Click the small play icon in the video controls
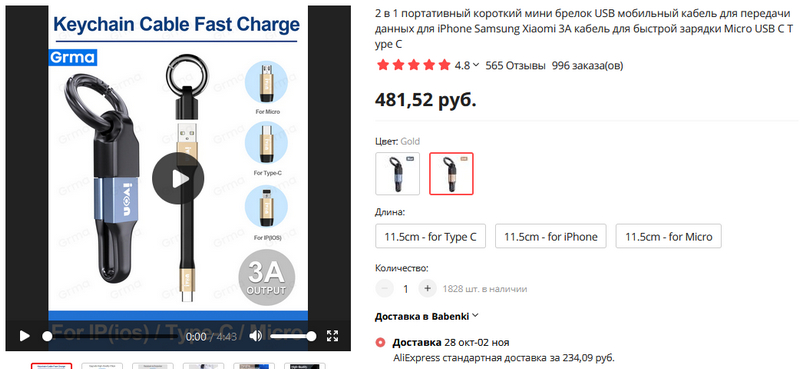This screenshot has height=369, width=800. click(24, 336)
